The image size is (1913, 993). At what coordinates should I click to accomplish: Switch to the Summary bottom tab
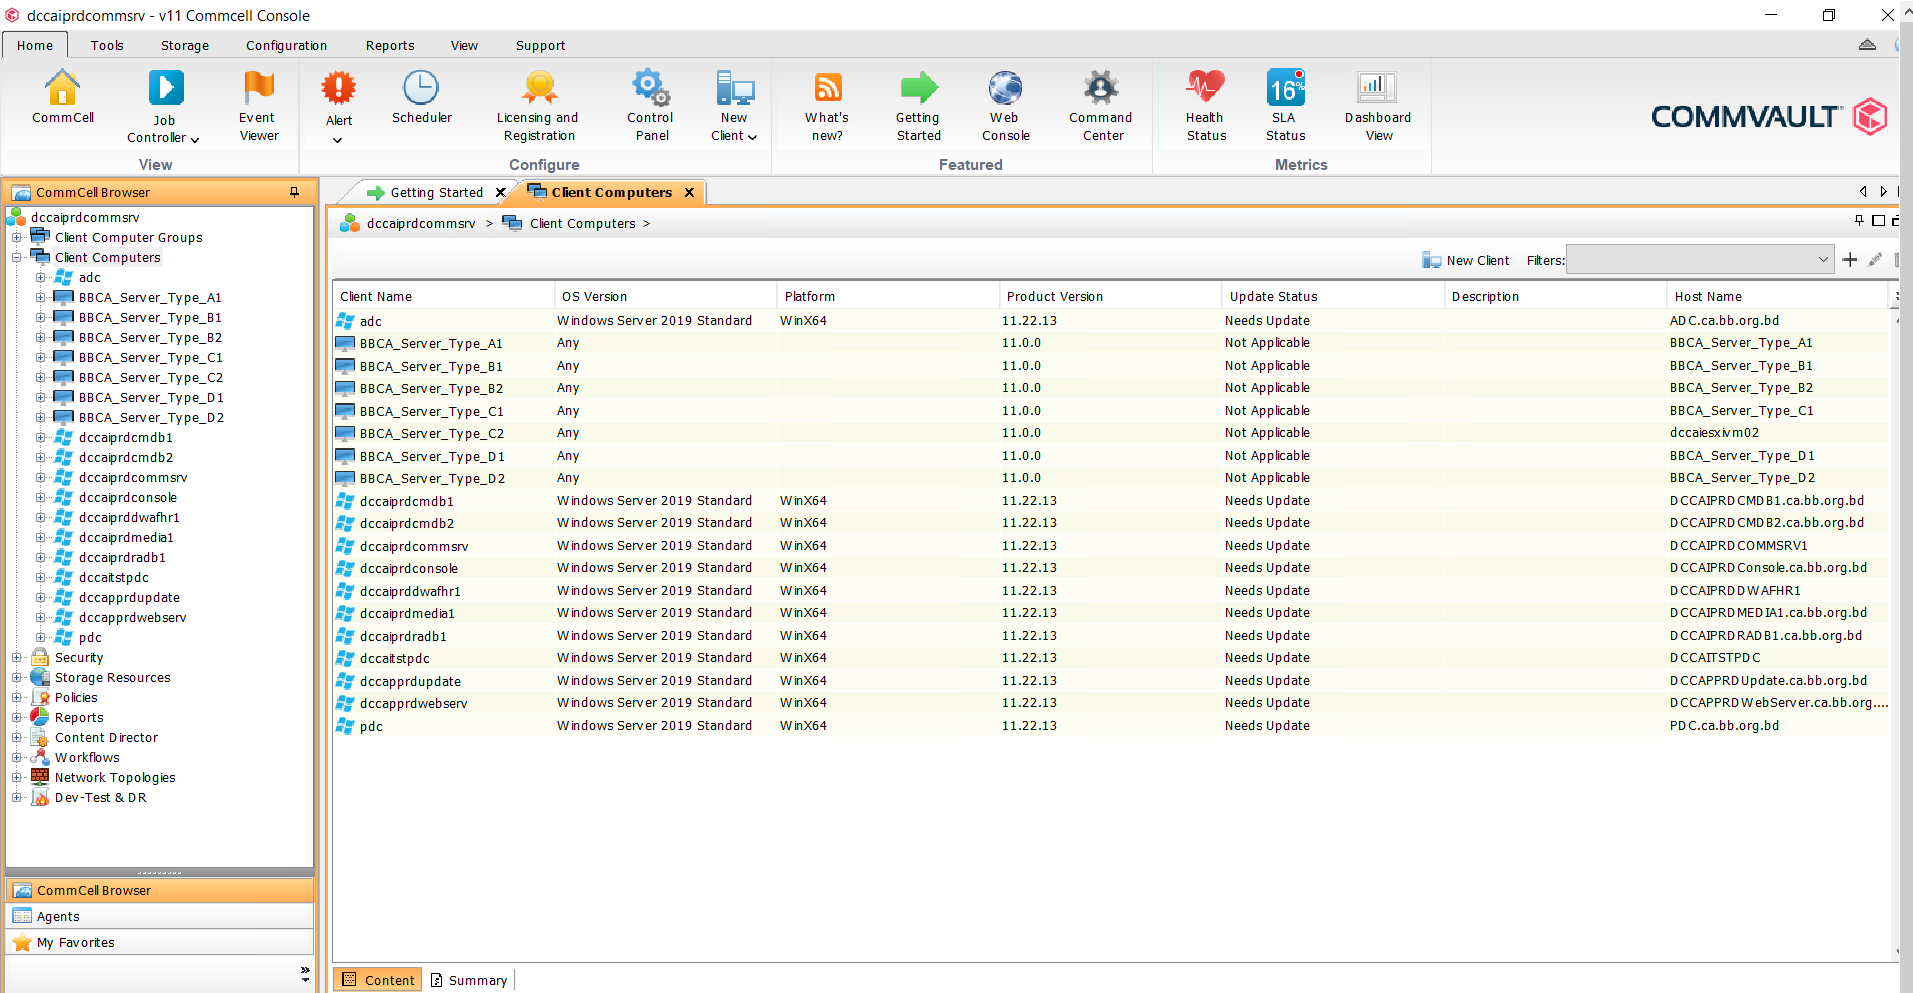click(x=468, y=980)
